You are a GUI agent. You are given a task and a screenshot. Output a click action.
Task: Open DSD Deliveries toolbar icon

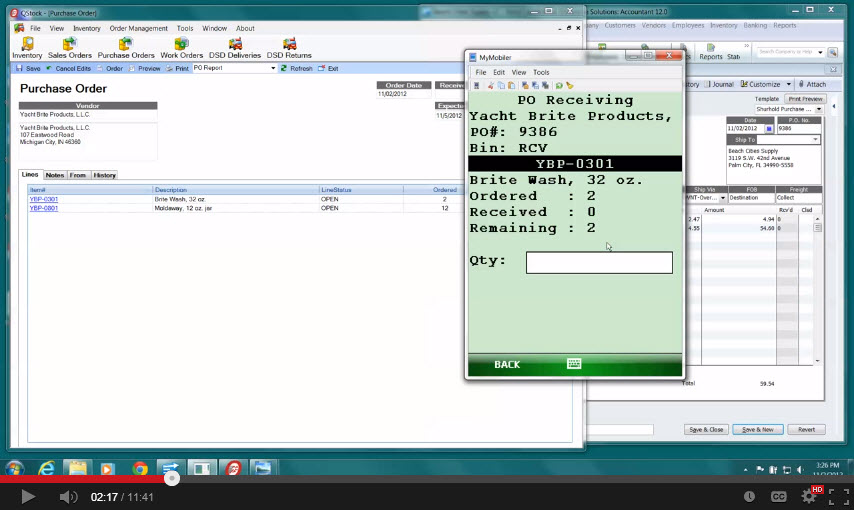click(235, 47)
